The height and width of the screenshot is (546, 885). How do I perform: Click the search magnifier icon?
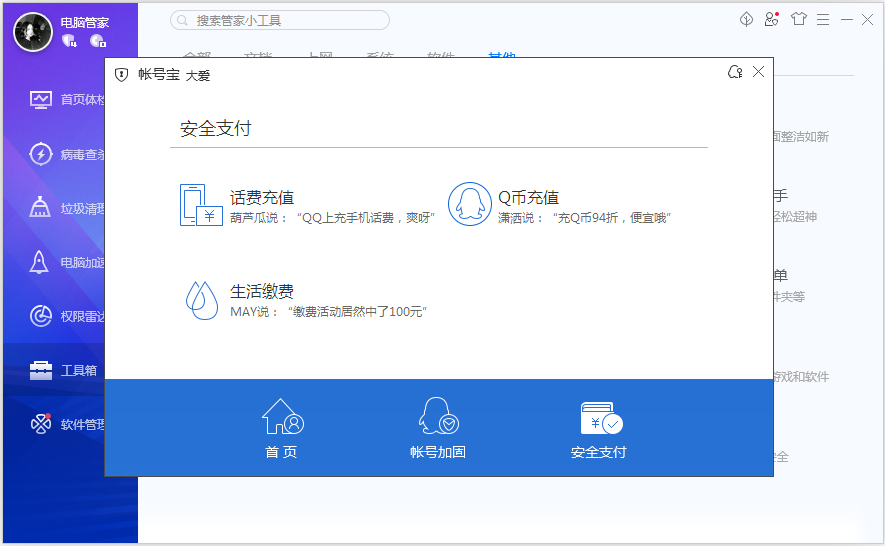pyautogui.click(x=182, y=20)
